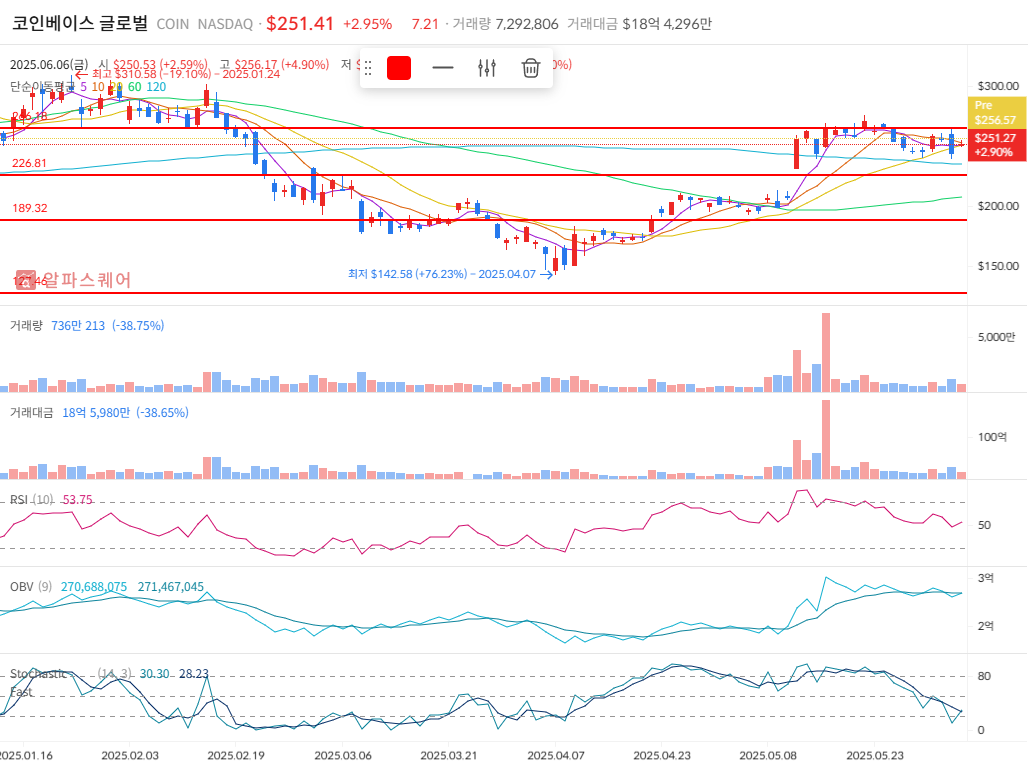1028x770 pixels.
Task: Click the 2025.05.08 date axis label
Action: pyautogui.click(x=768, y=756)
